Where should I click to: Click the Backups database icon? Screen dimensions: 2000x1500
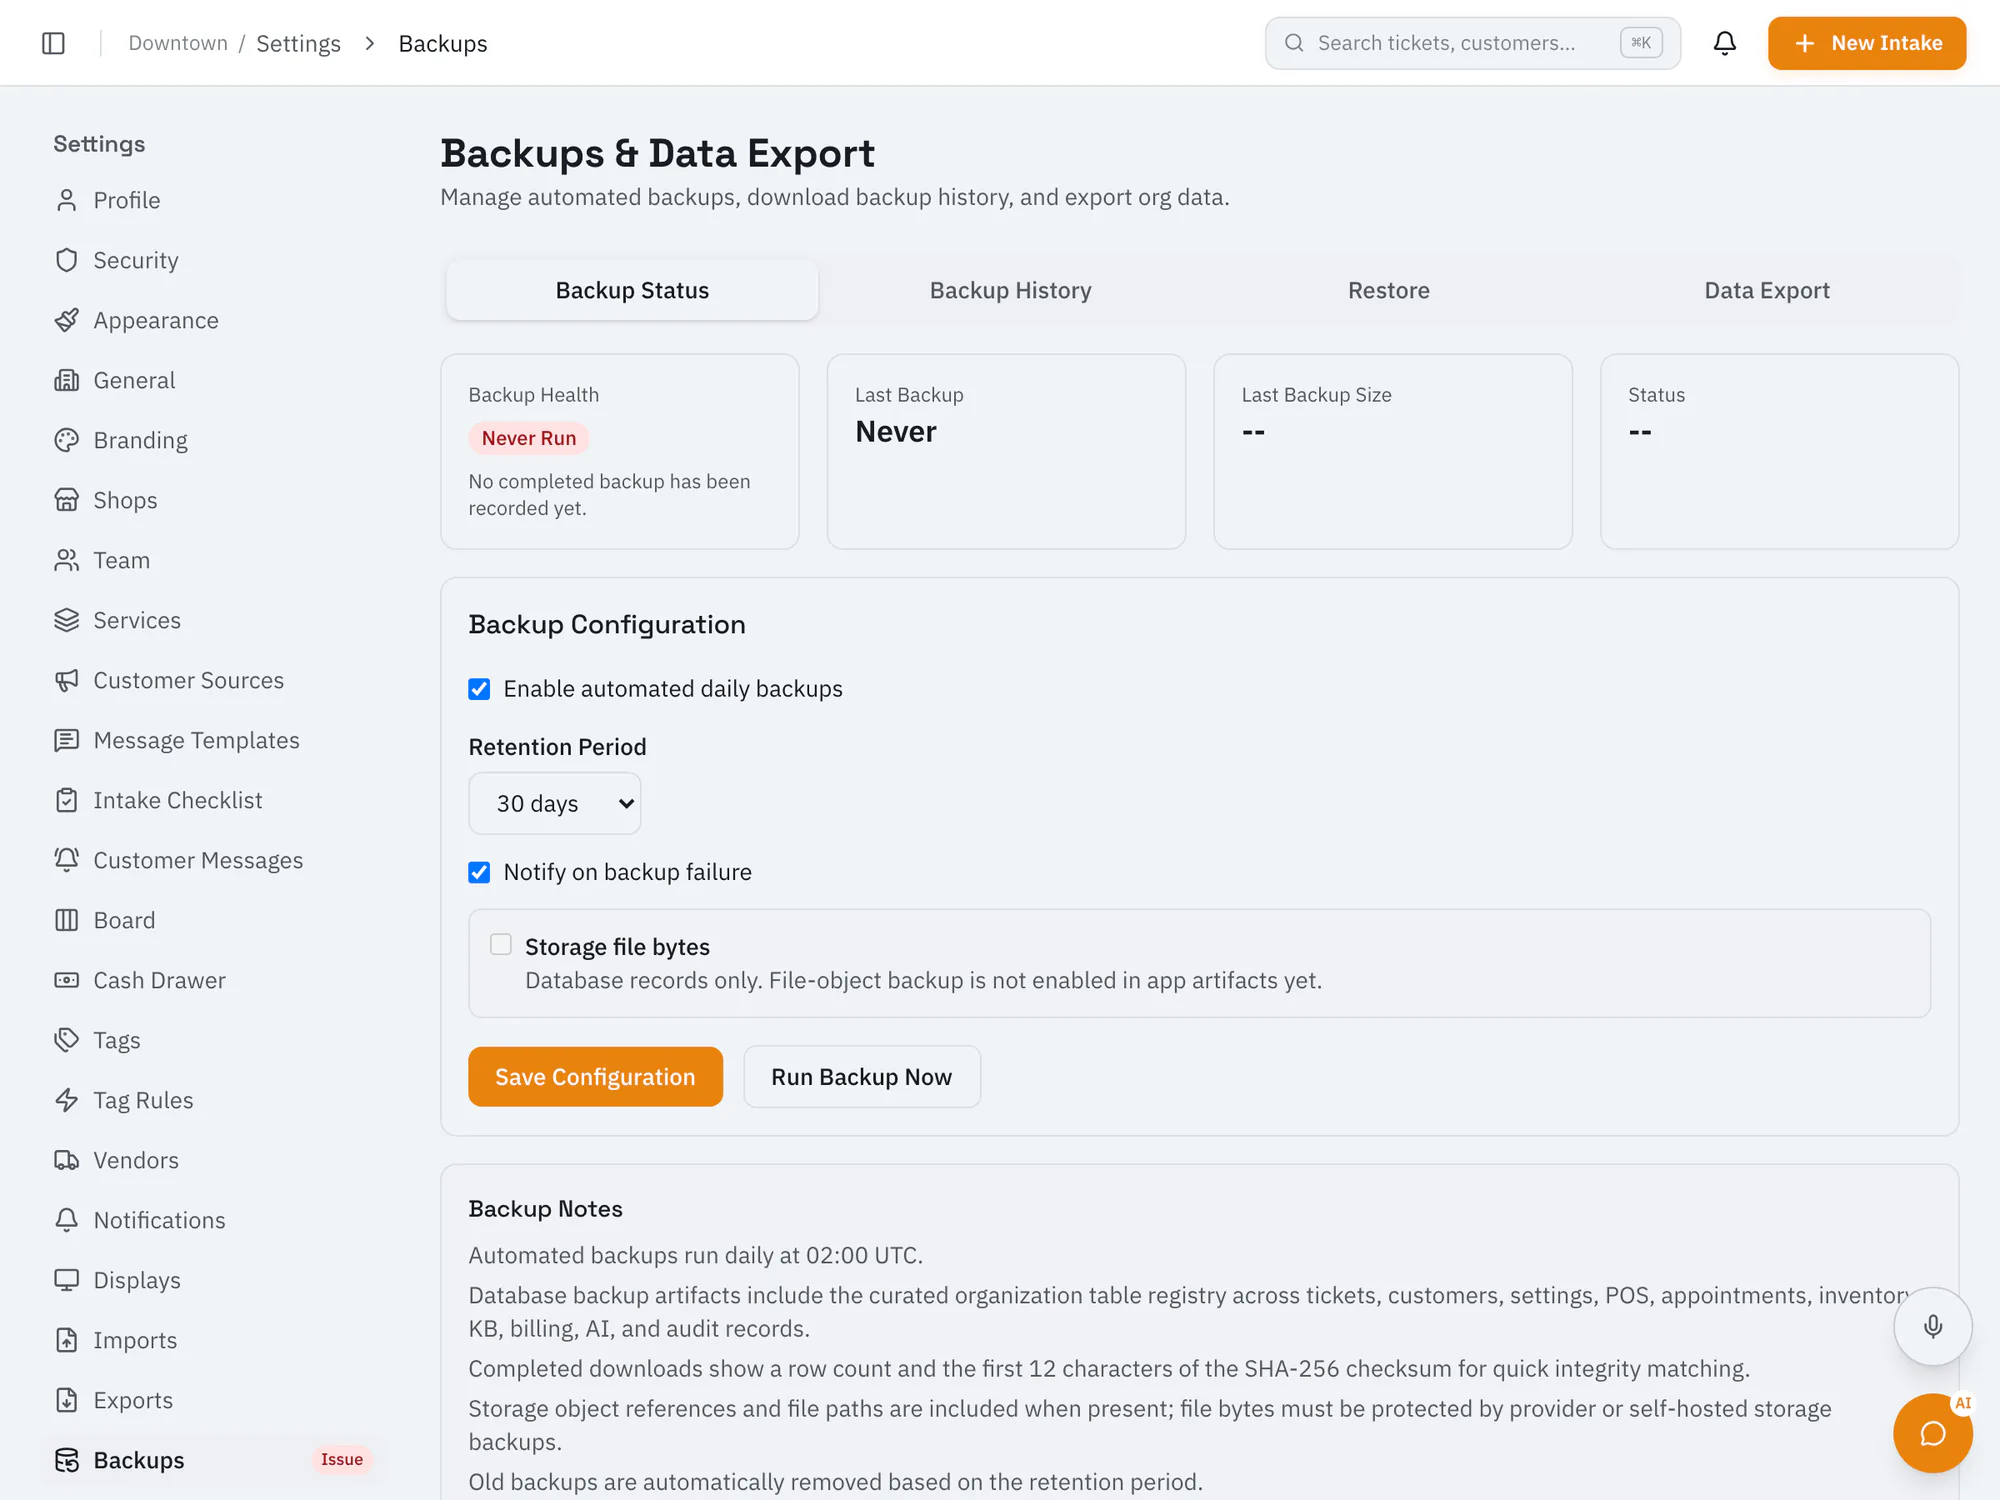(67, 1460)
